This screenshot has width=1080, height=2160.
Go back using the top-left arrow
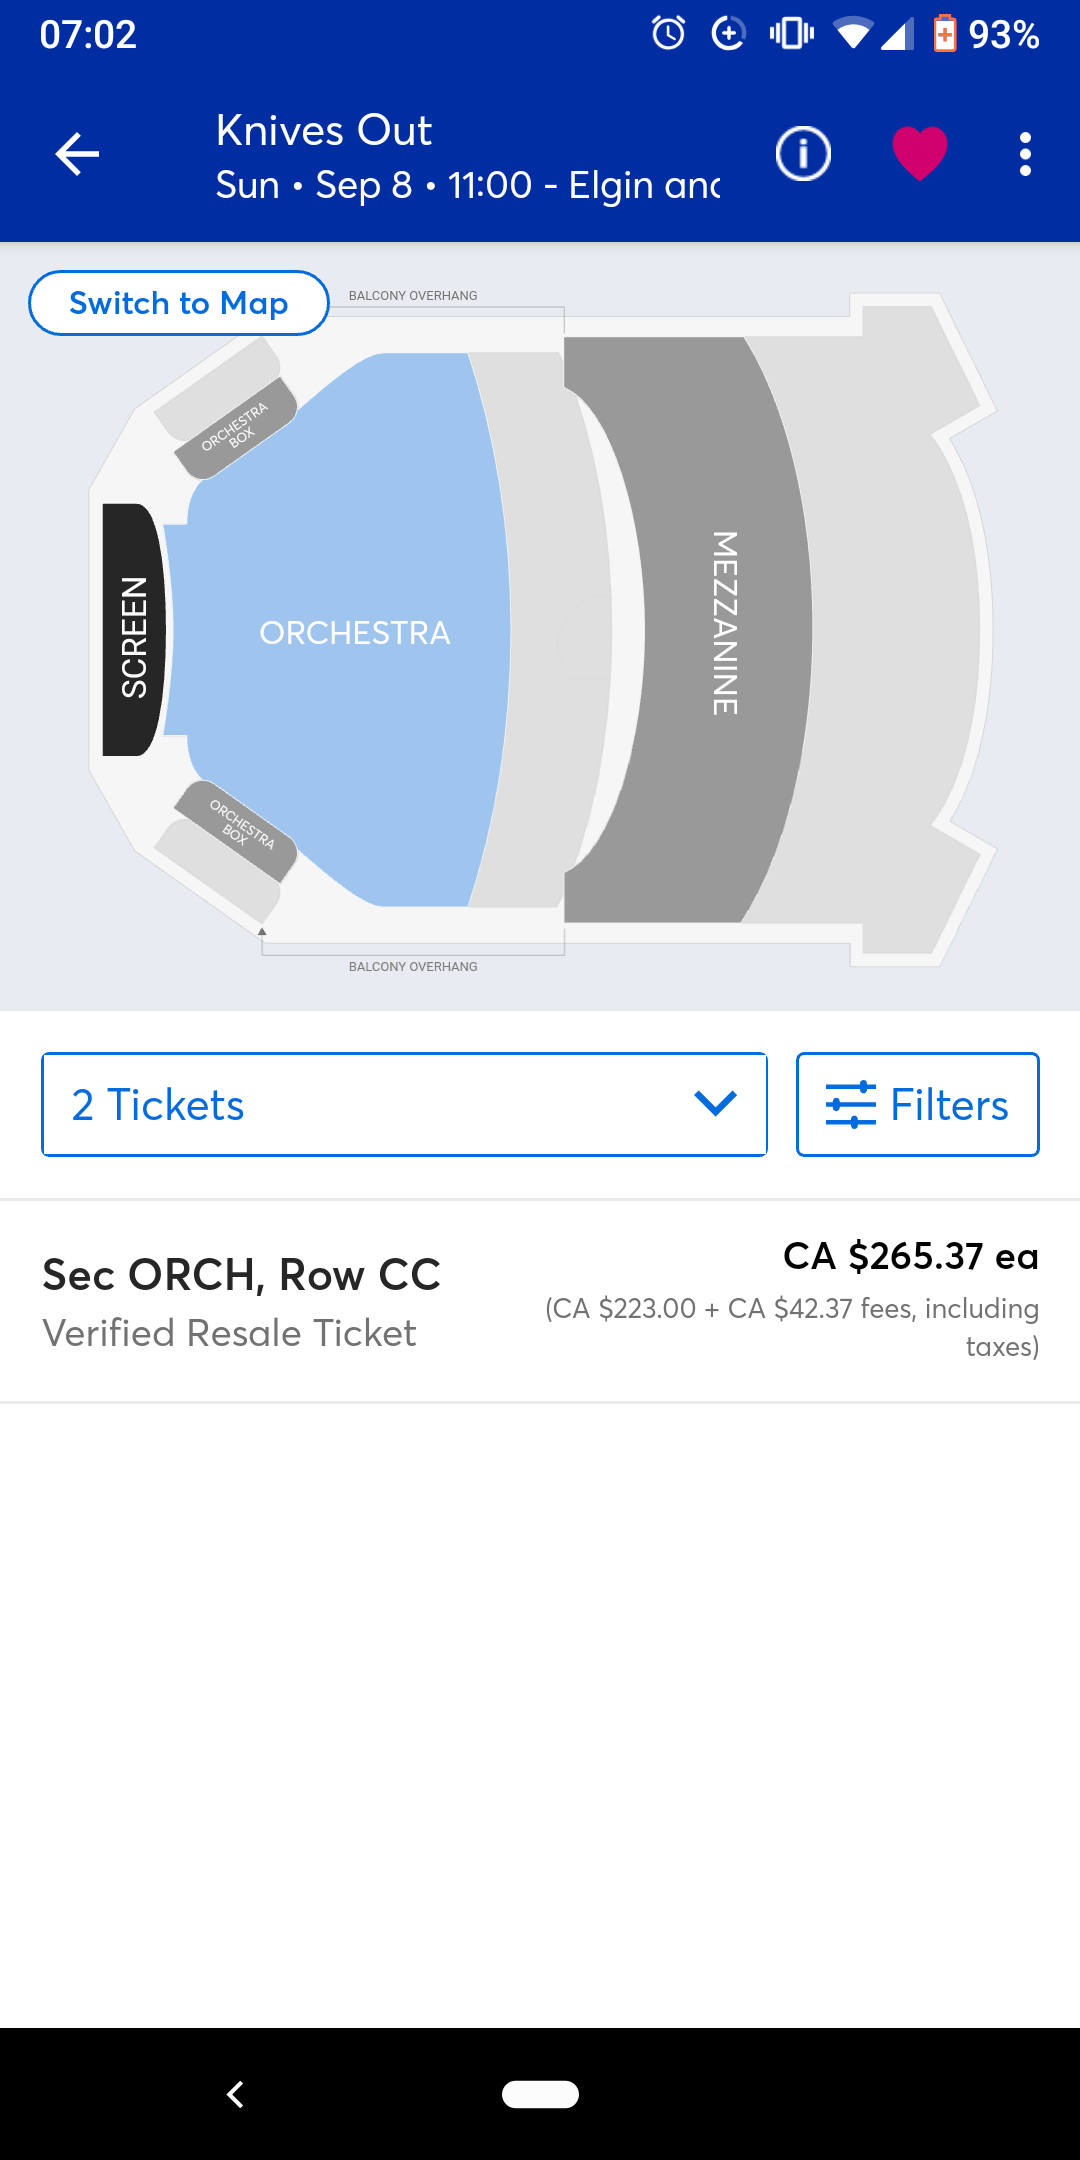[77, 152]
